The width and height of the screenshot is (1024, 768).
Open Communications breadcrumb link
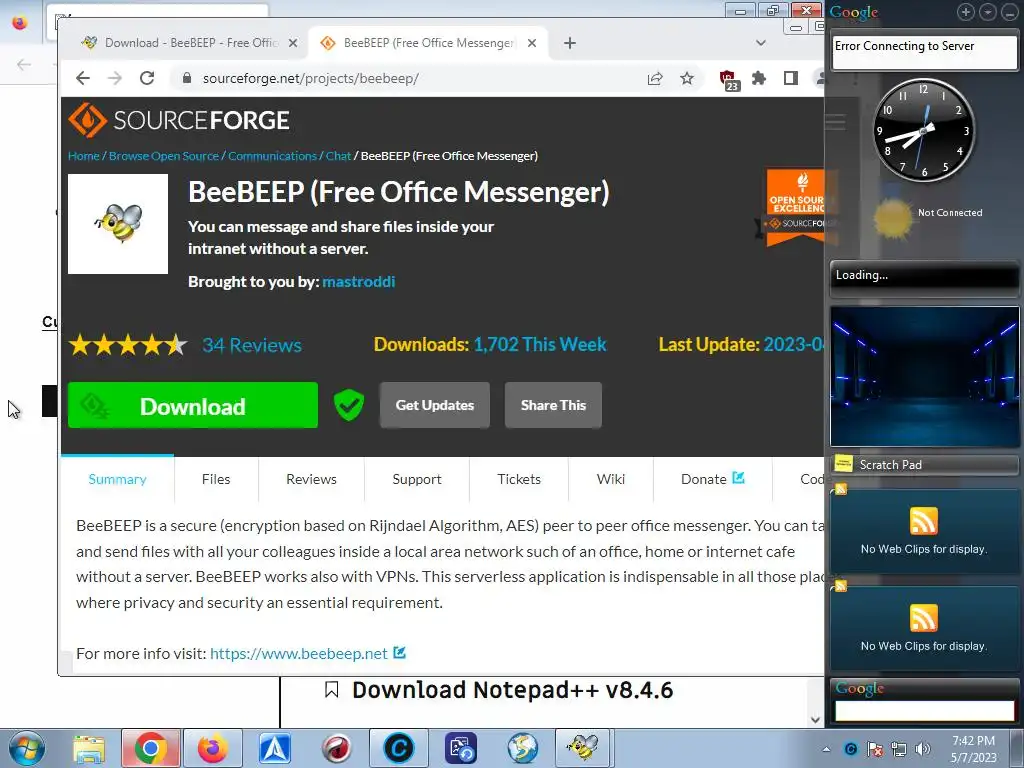(x=272, y=156)
